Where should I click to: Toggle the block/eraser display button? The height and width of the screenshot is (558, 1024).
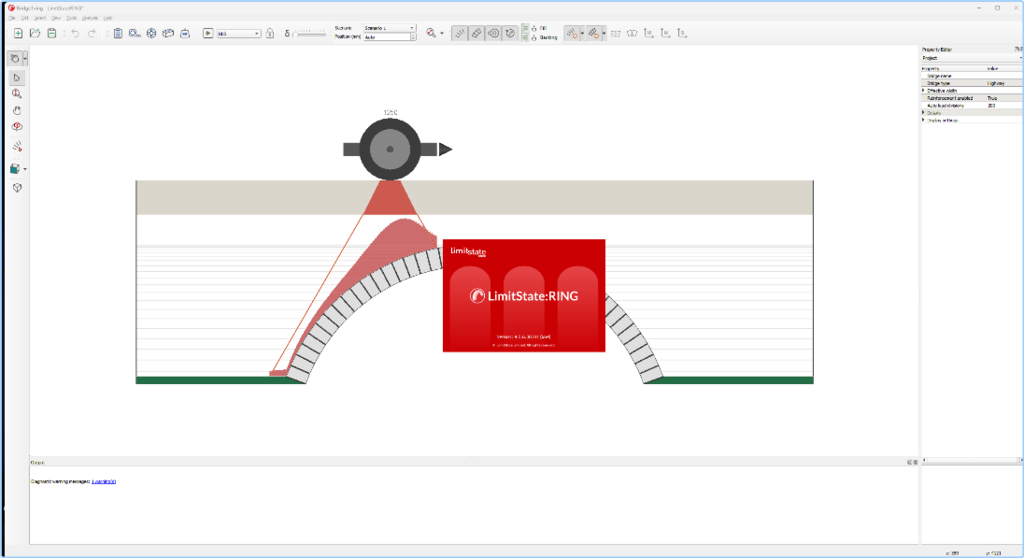477,33
